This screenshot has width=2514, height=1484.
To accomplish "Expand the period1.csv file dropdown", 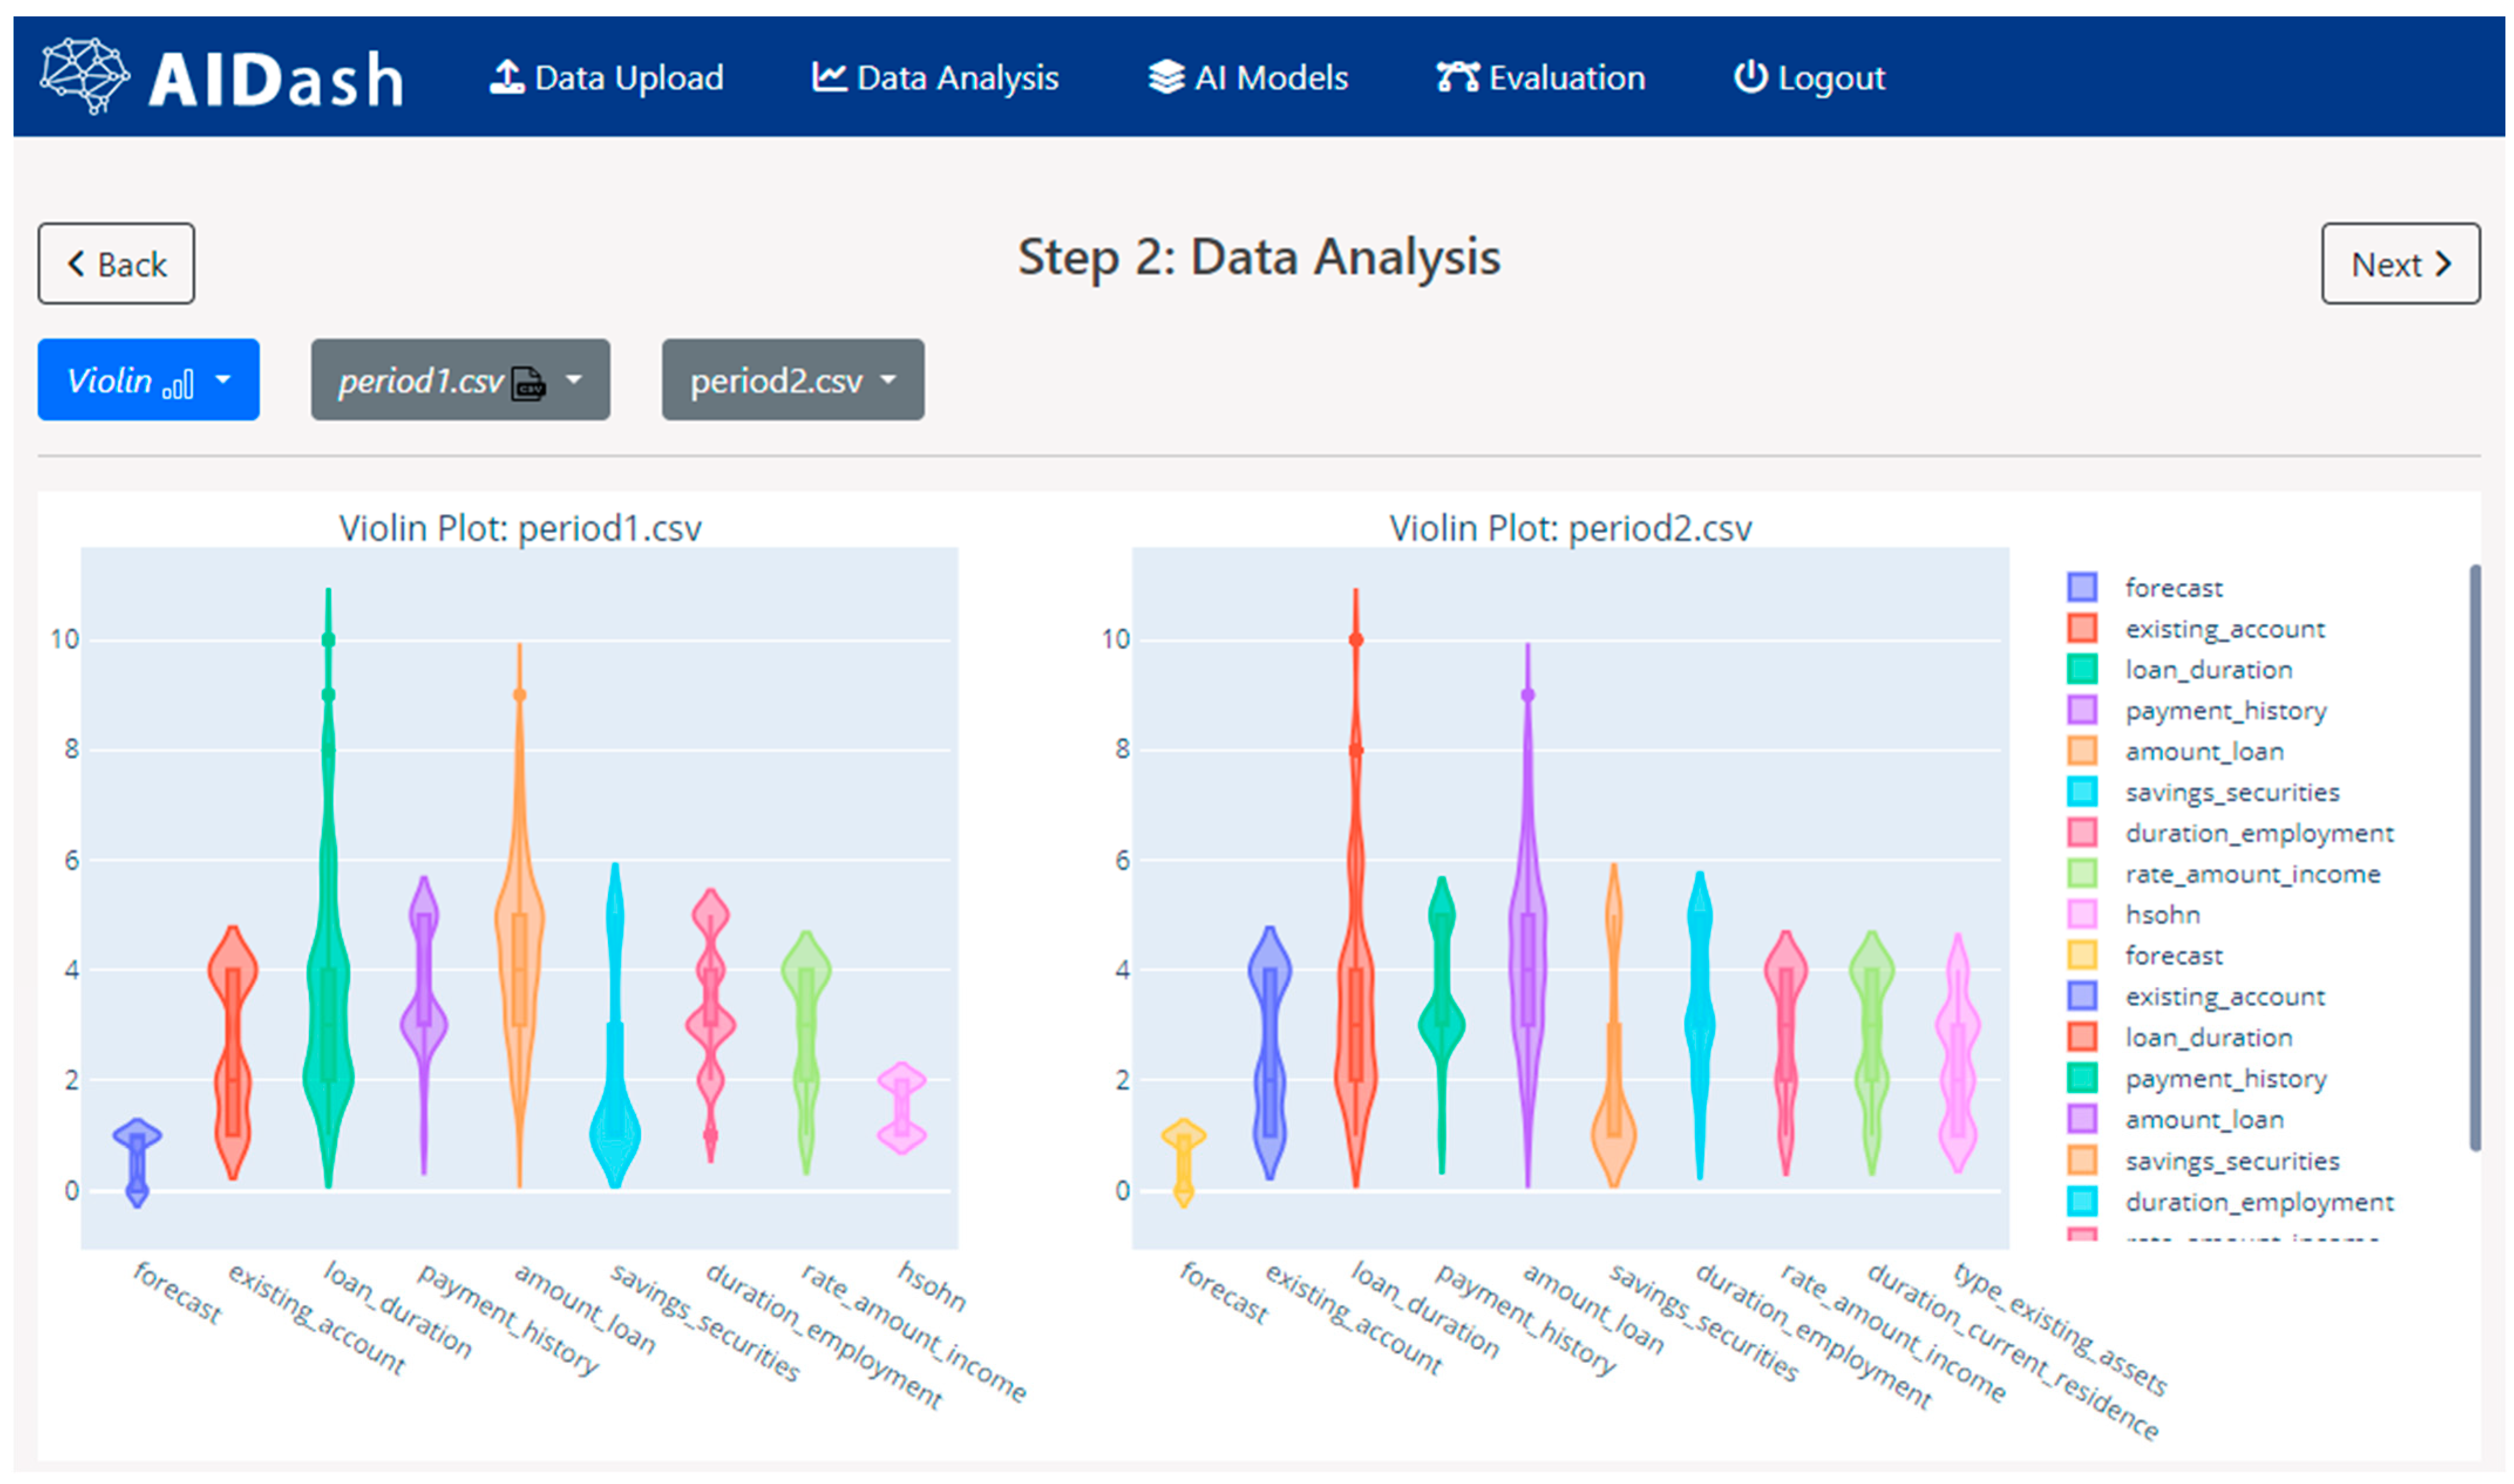I will [460, 380].
